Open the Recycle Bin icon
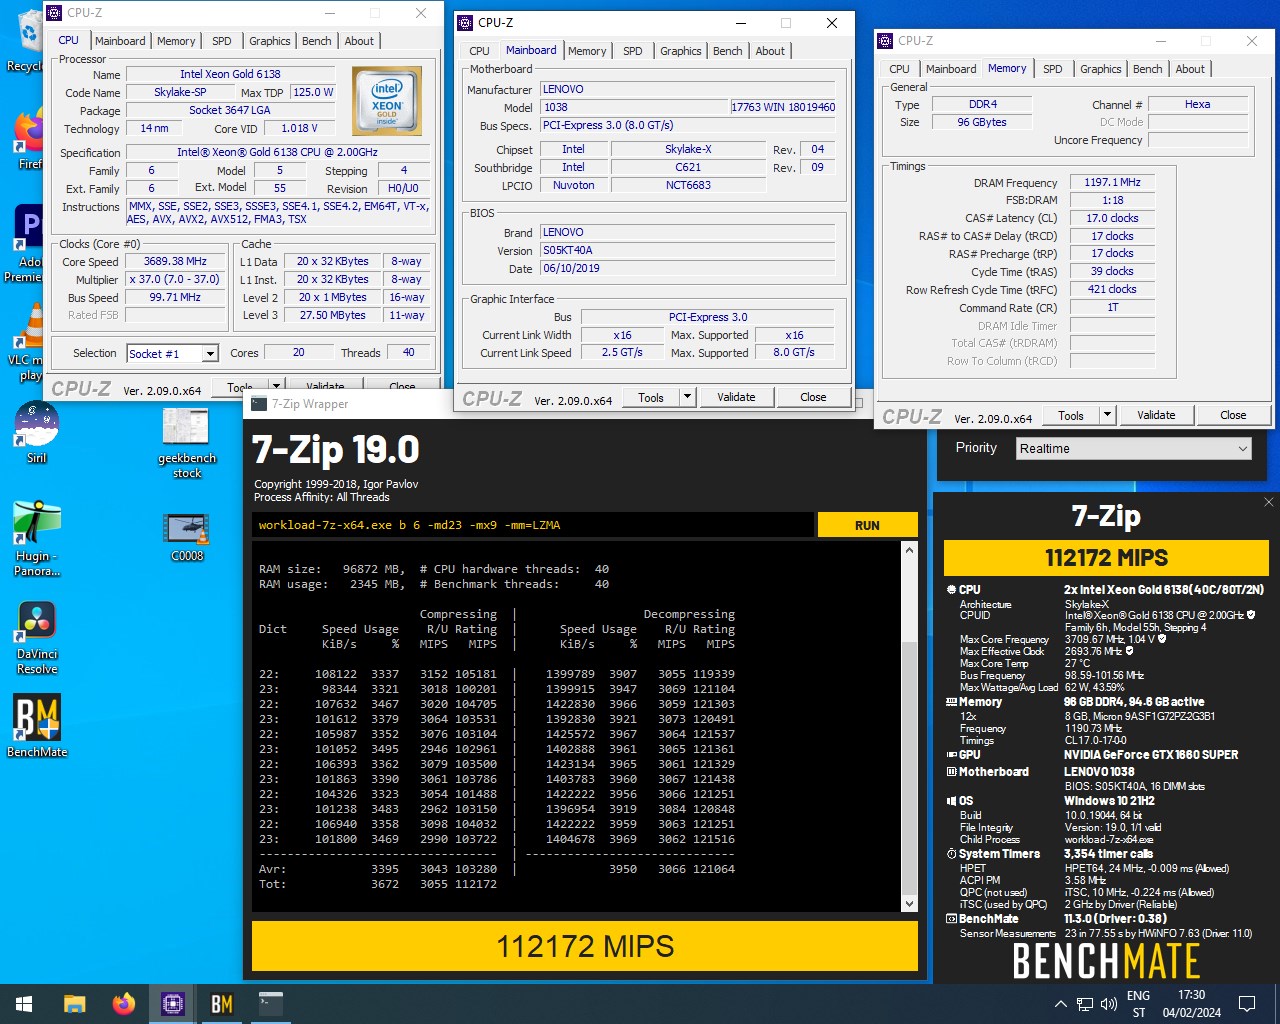The image size is (1280, 1024). 25,40
